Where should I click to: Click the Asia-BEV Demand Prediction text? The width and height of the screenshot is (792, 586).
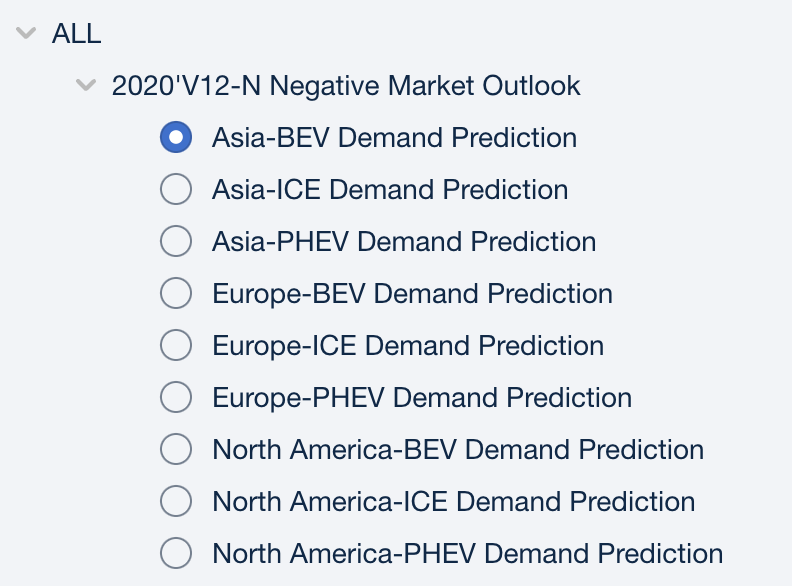394,138
